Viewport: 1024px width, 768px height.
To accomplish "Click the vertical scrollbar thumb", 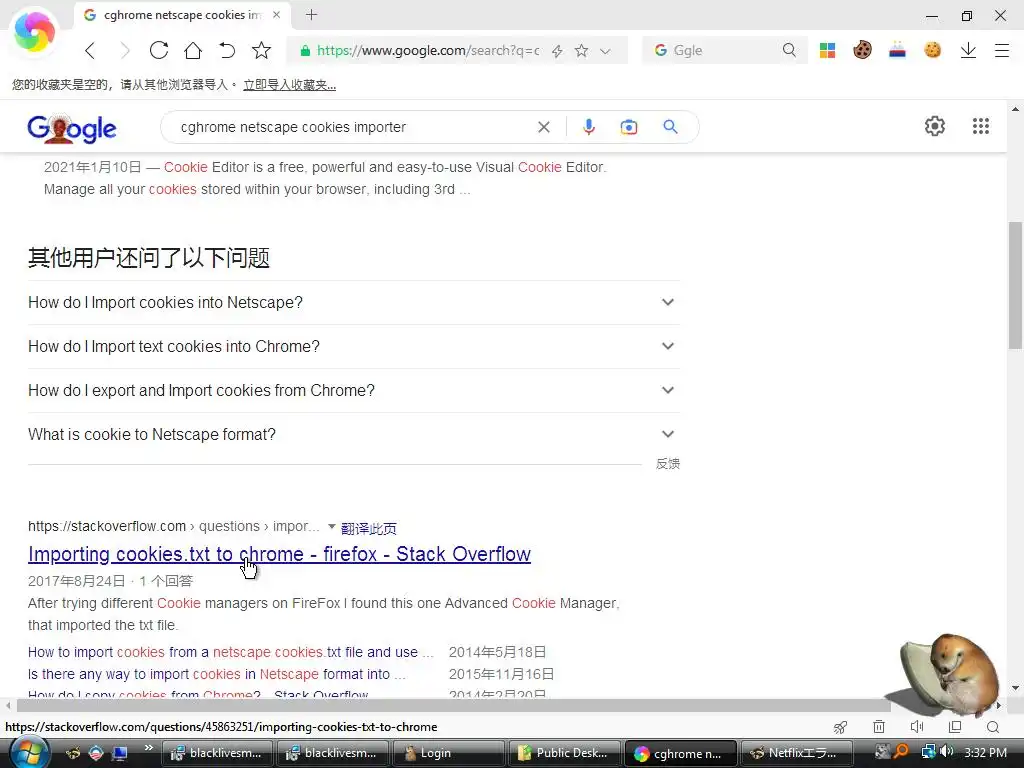I will pos(1015,285).
